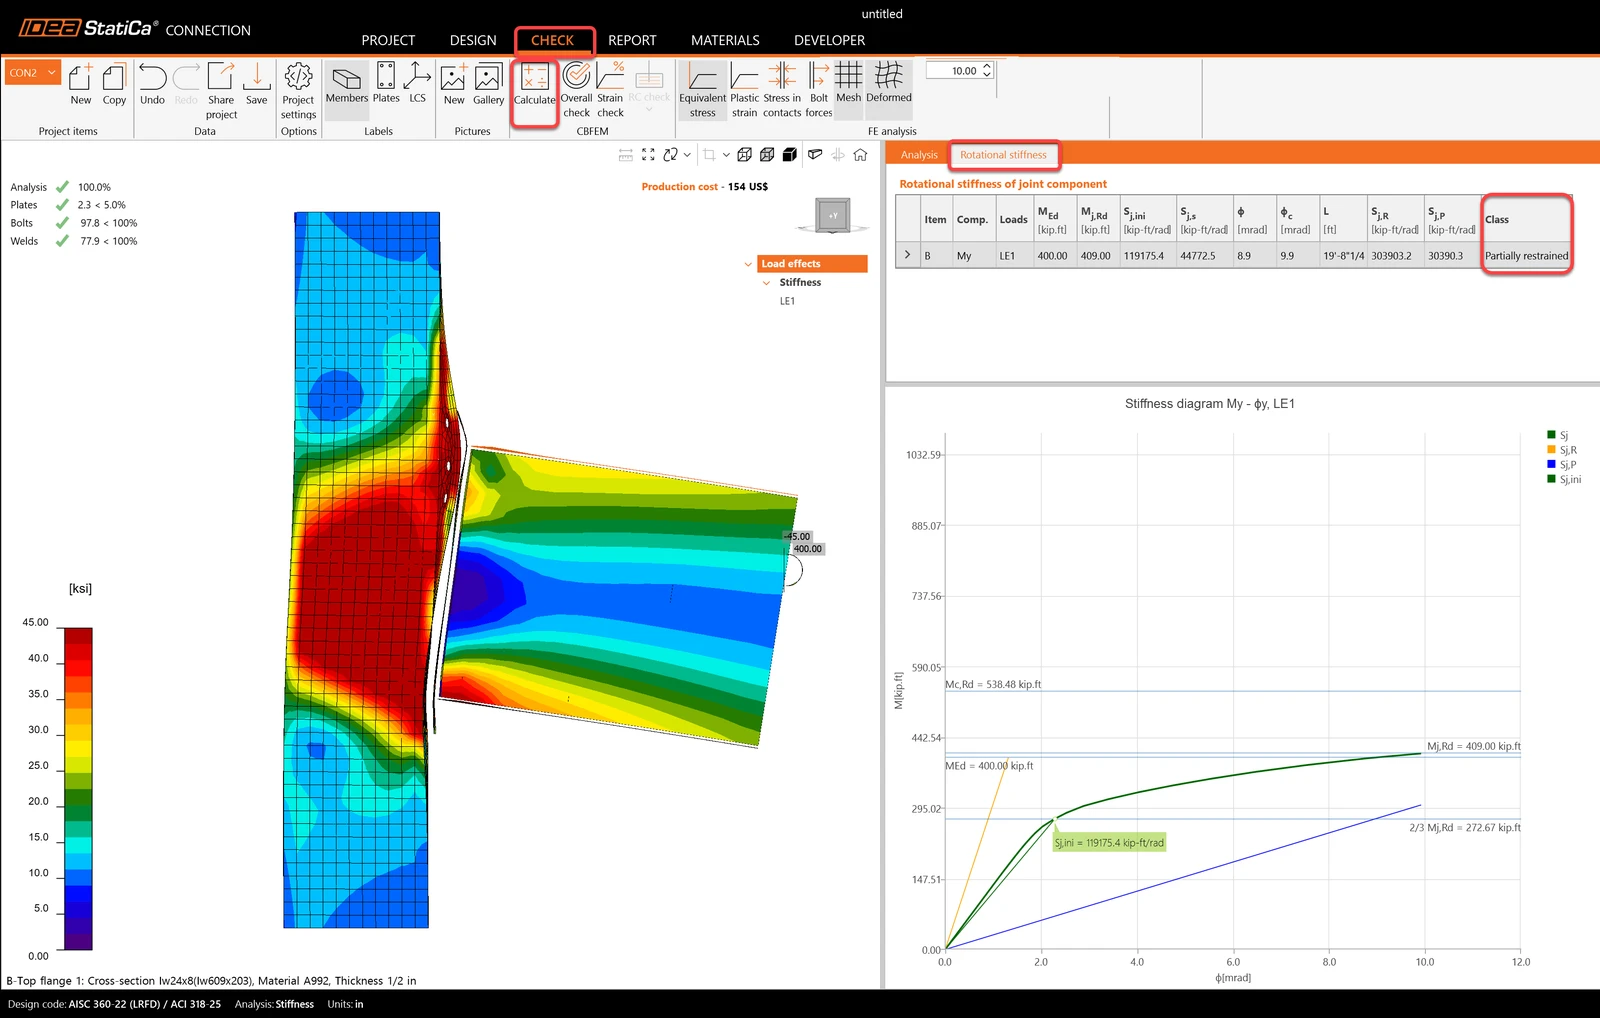
Task: Switch to the Analysis results tab
Action: (919, 155)
